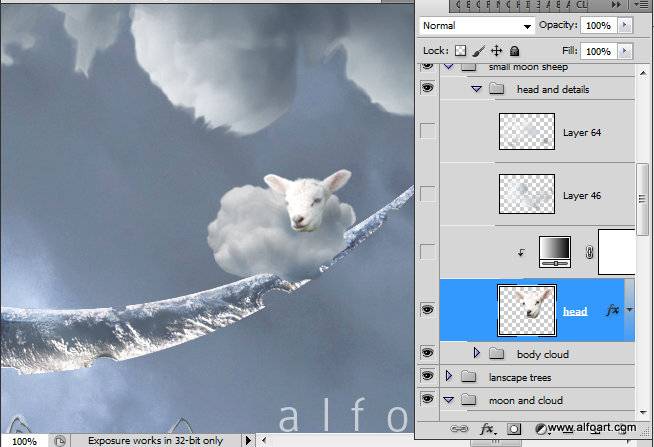Click the Fill percentage input field
Screen dimensions: 654x447
pos(598,51)
